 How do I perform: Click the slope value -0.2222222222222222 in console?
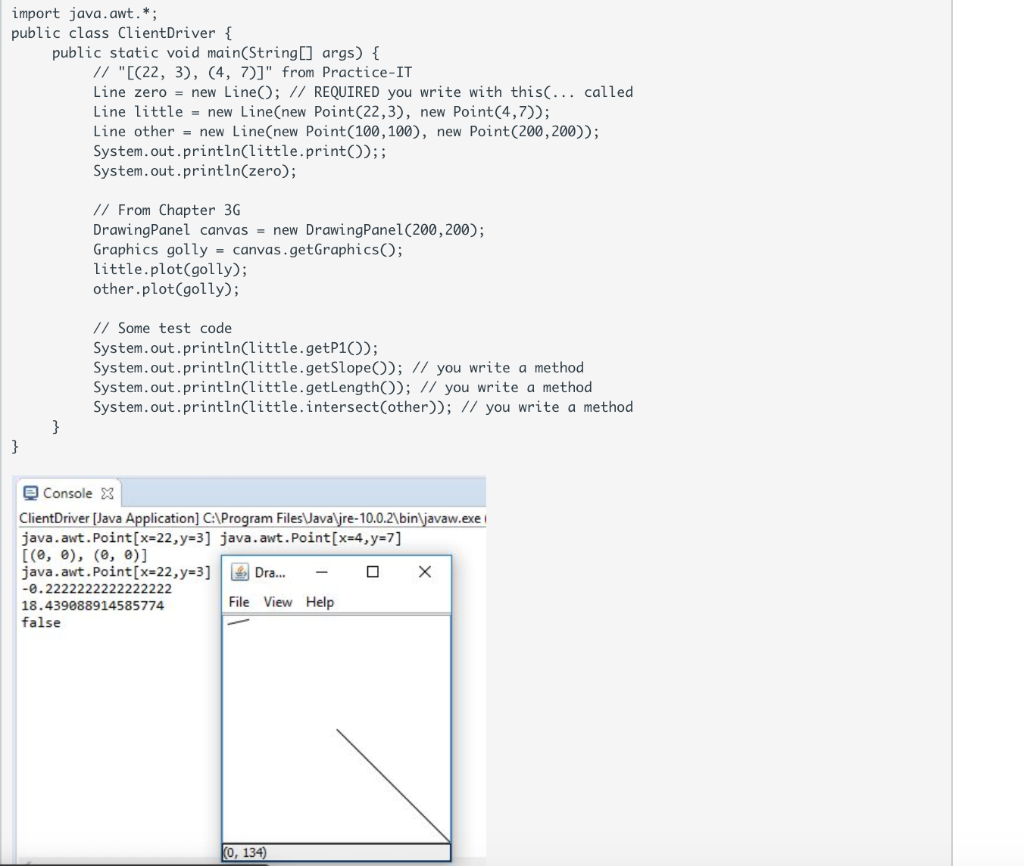click(95, 589)
